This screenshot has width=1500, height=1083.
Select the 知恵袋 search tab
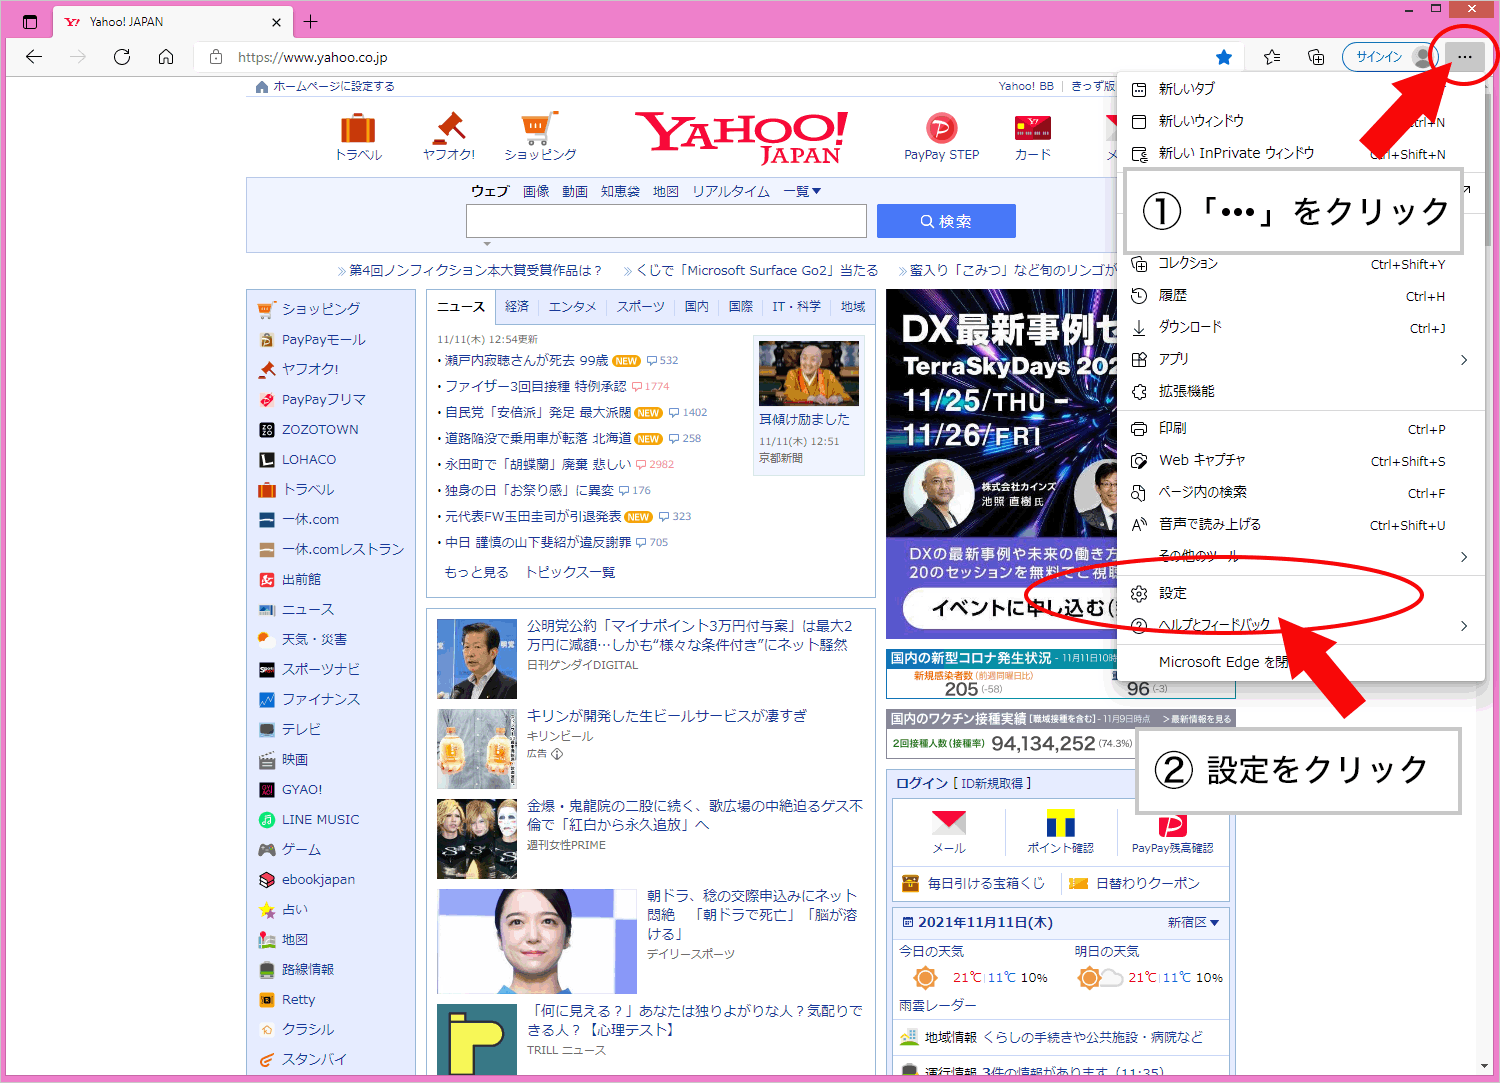pos(620,191)
